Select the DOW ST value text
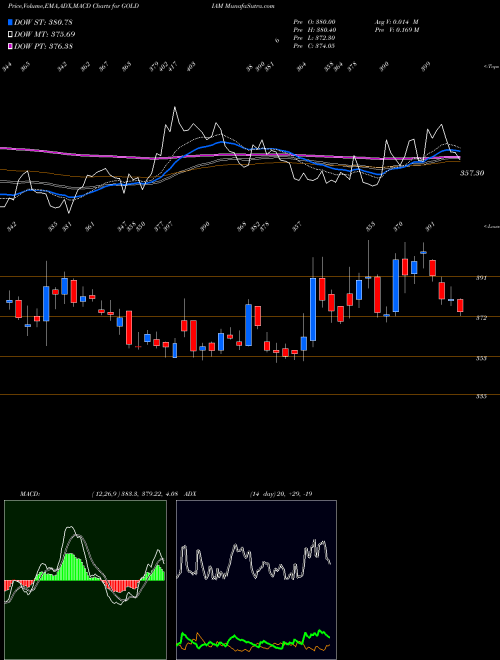Screen dimensions: 500x660 click(x=61, y=22)
